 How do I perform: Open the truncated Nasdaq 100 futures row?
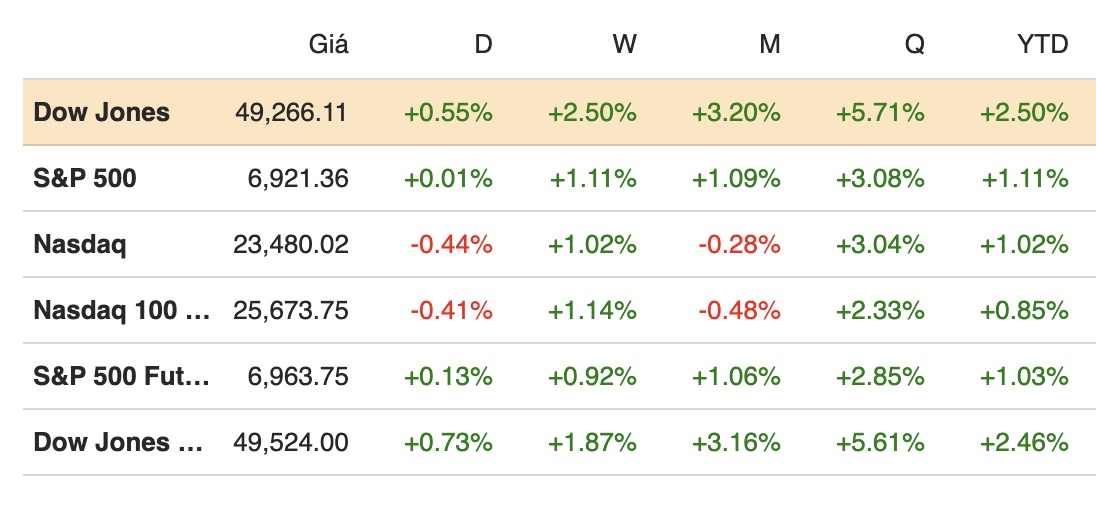pyautogui.click(x=122, y=310)
